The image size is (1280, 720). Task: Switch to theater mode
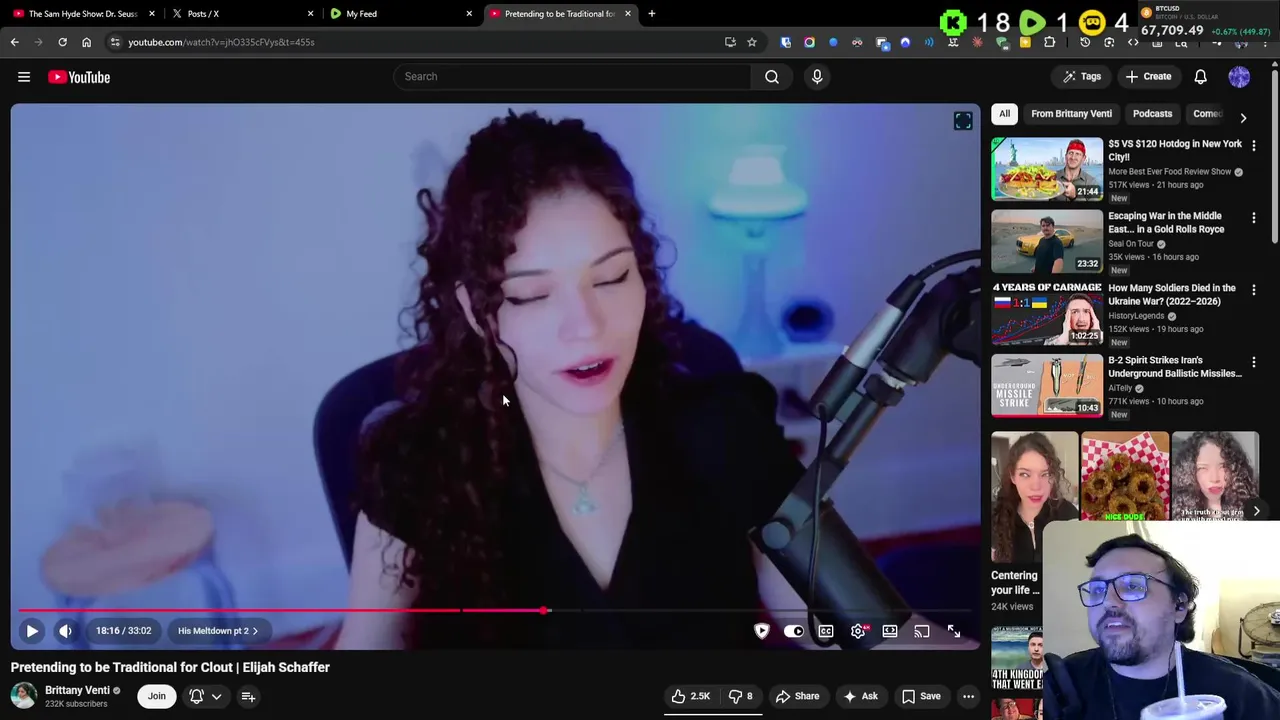pyautogui.click(x=890, y=631)
